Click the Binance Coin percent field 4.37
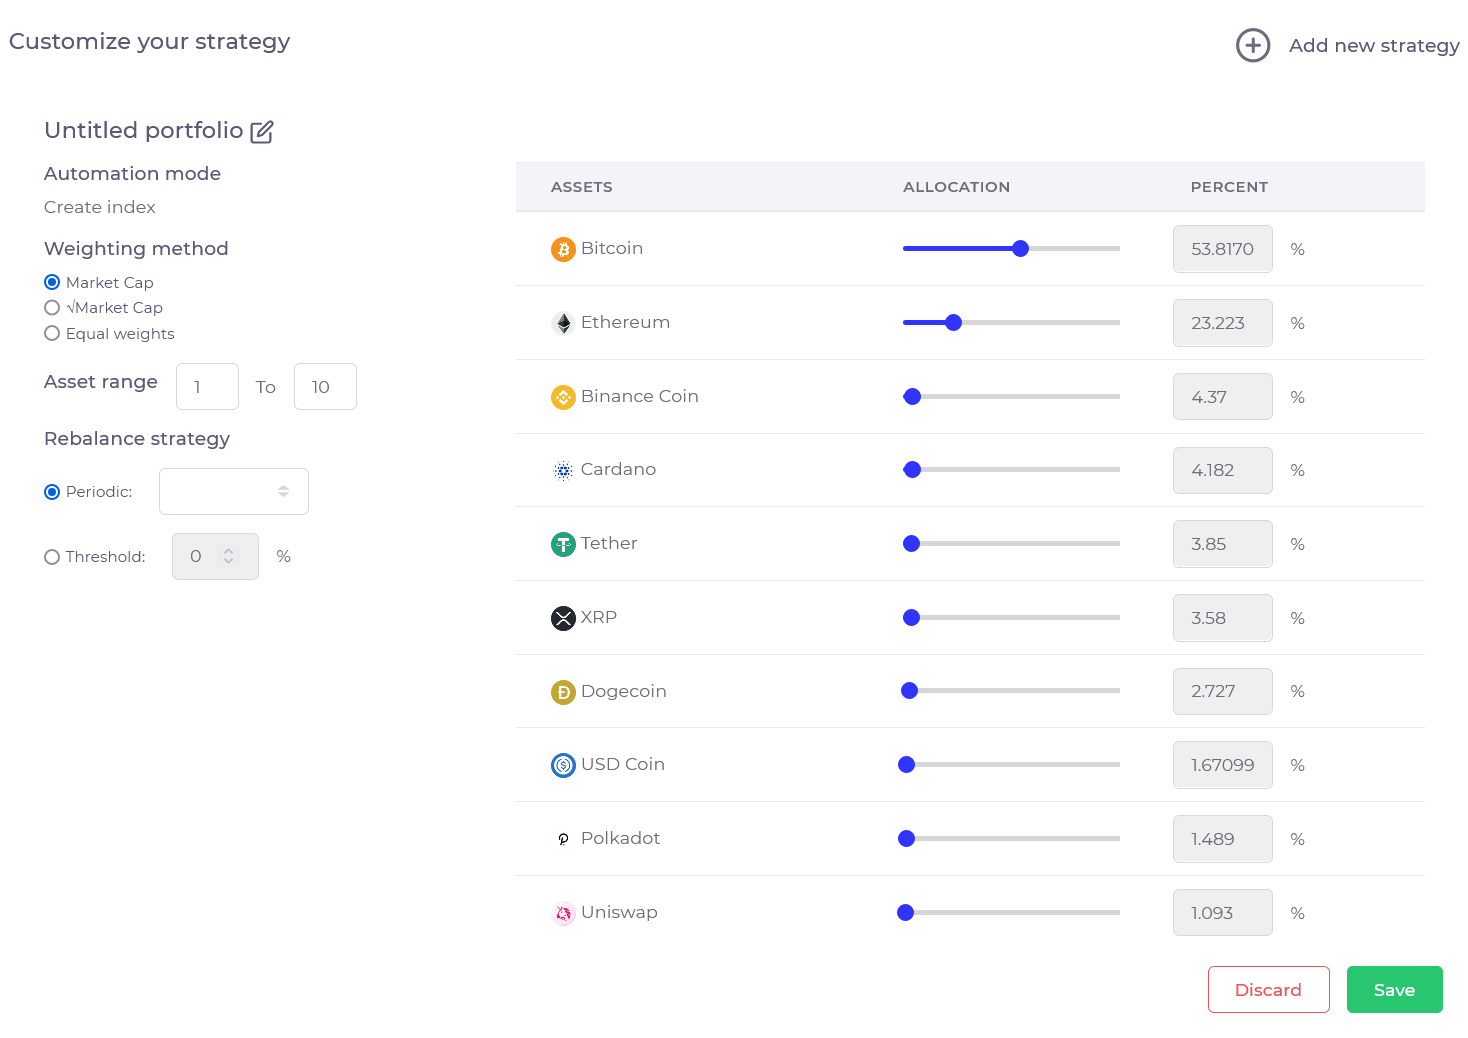Screen dimensions: 1468x1038 coord(1223,397)
